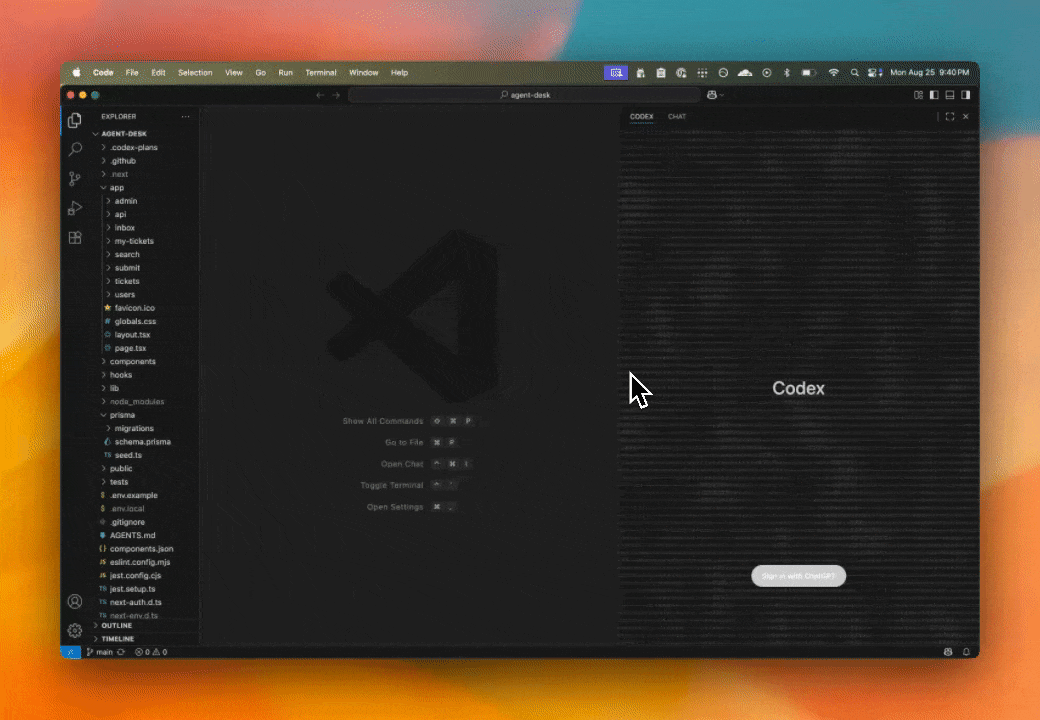Maximize the Codex panel
The width and height of the screenshot is (1040, 720).
coord(950,117)
